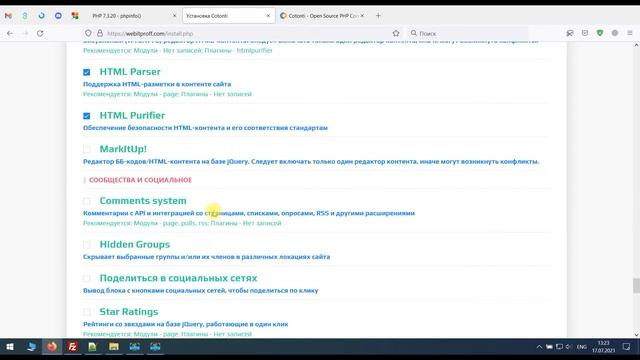
Task: Open the notification center icon
Action: pyautogui.click(x=627, y=347)
